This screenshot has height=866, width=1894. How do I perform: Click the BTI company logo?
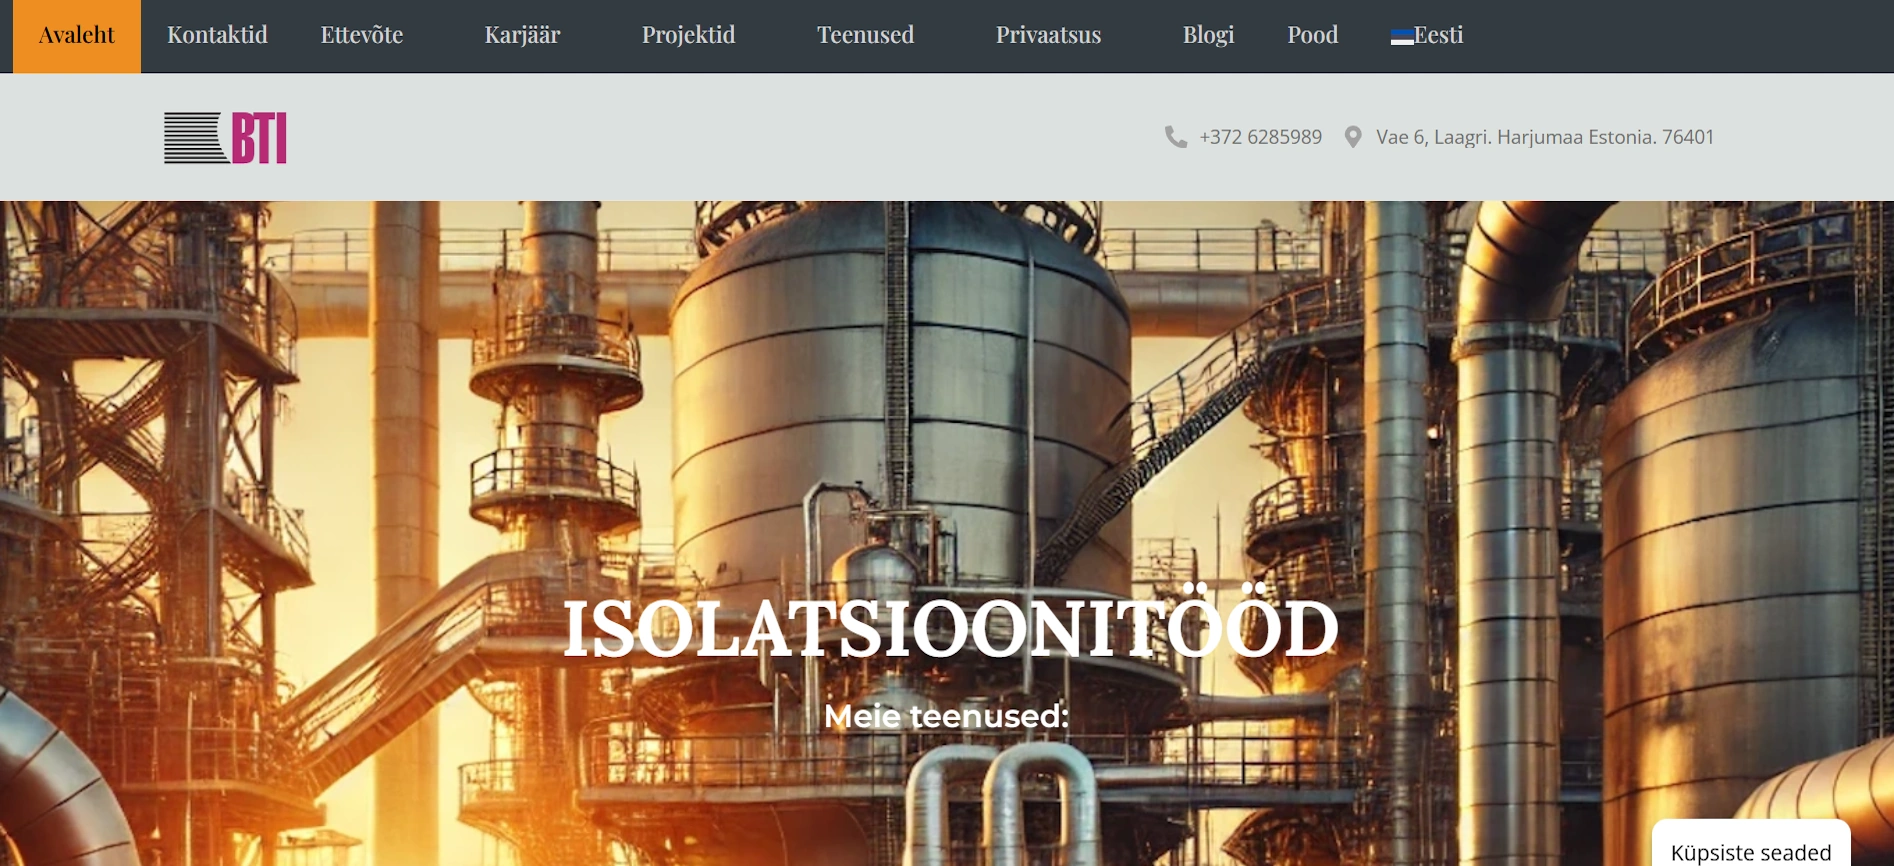point(225,138)
